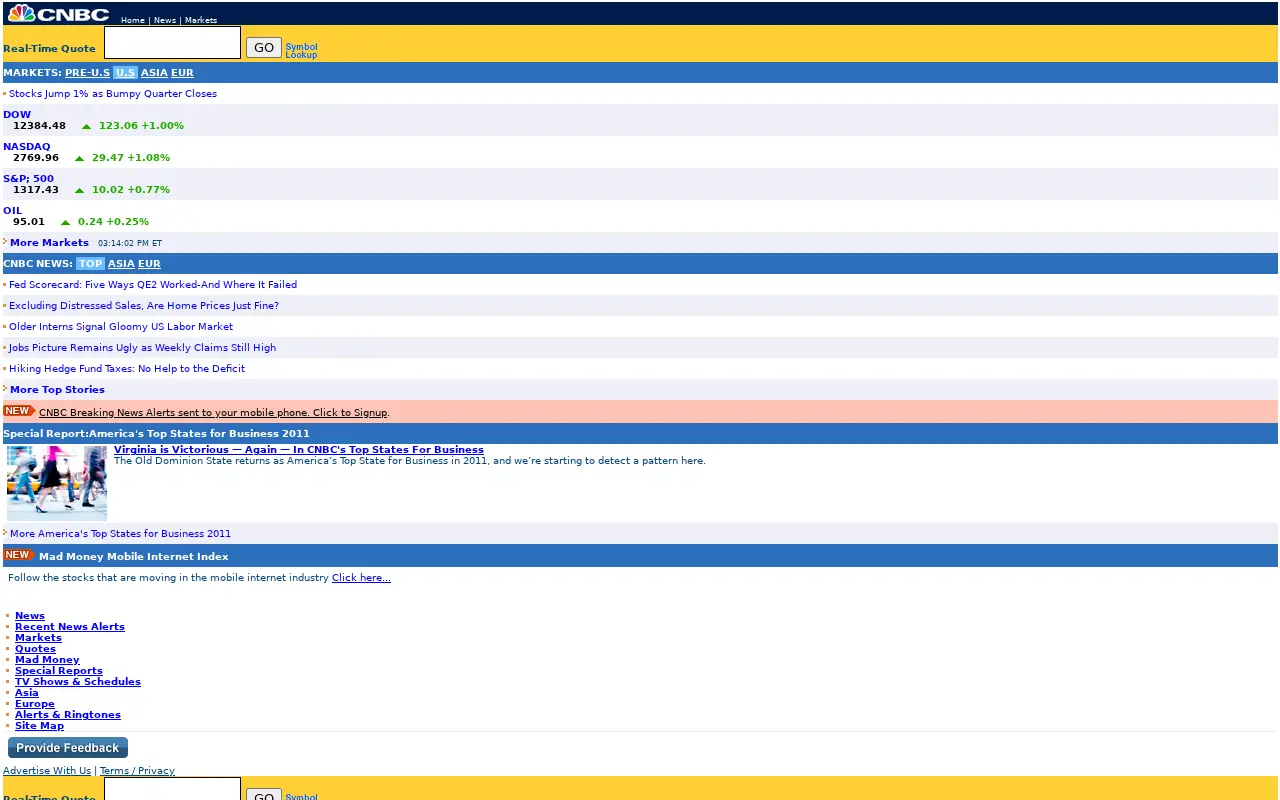Read 'Older Interns Signal Gloomy US Labor Market'
Screen dimensions: 1280x800
coord(121,327)
